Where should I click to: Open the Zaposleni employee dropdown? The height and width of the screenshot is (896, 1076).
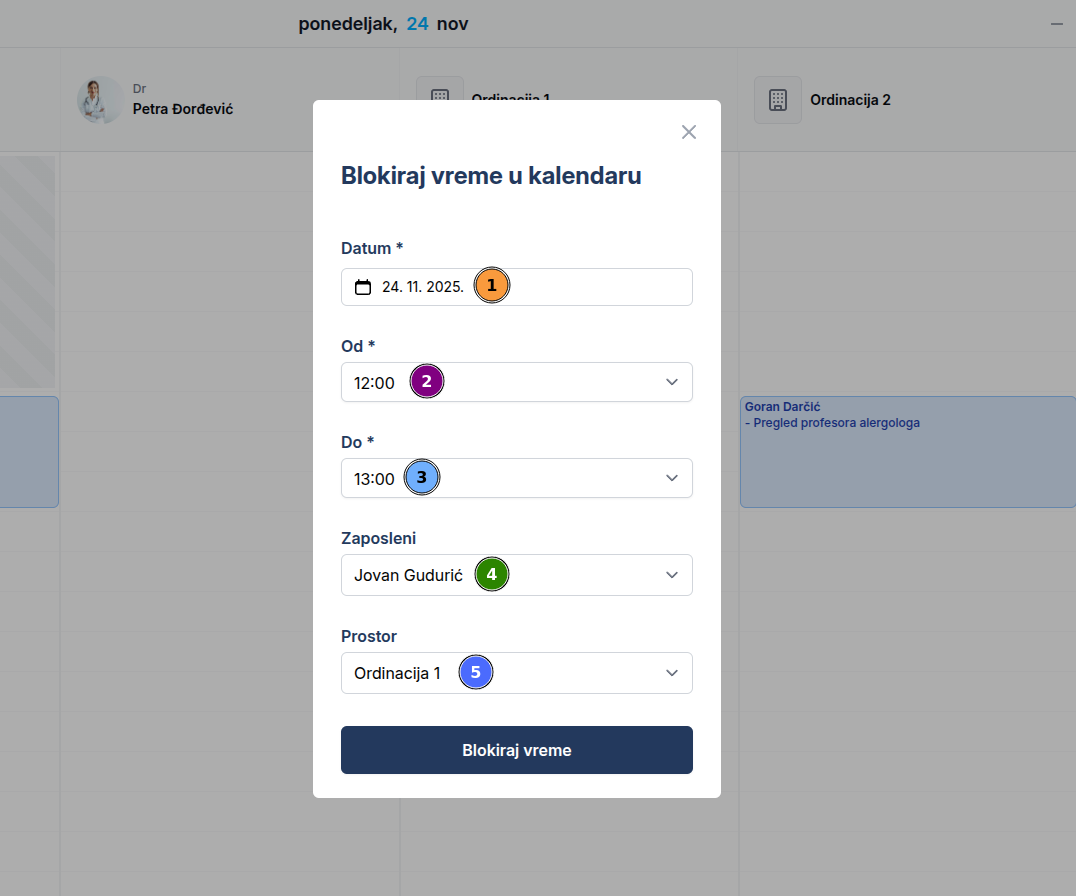pyautogui.click(x=672, y=575)
